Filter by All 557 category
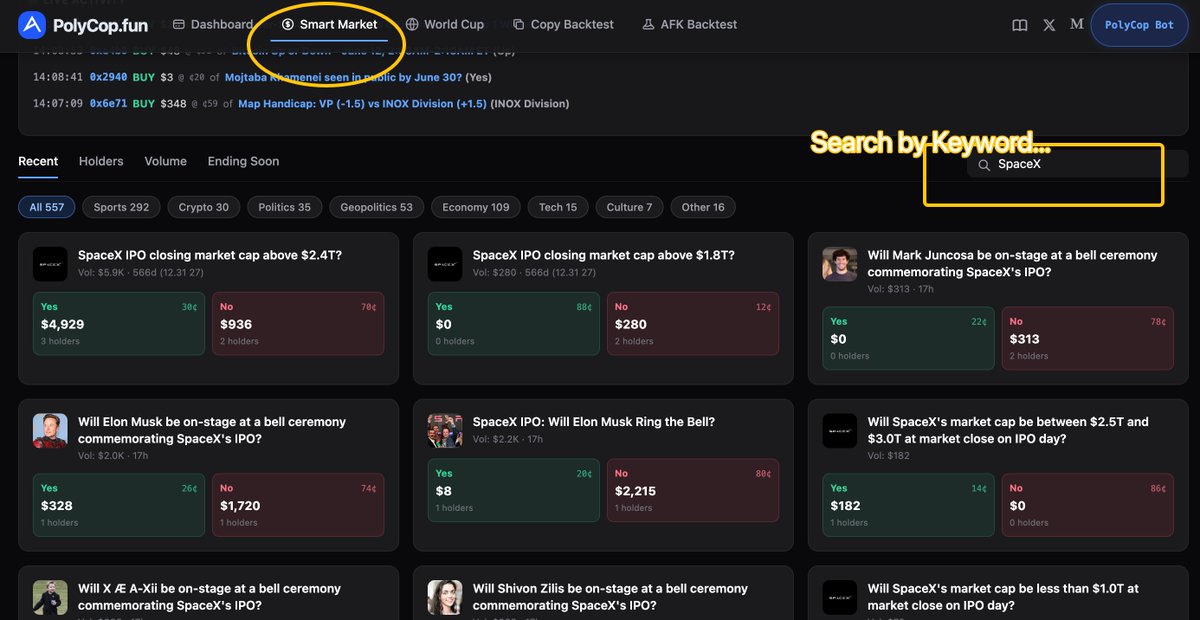The height and width of the screenshot is (620, 1200). click(x=46, y=207)
